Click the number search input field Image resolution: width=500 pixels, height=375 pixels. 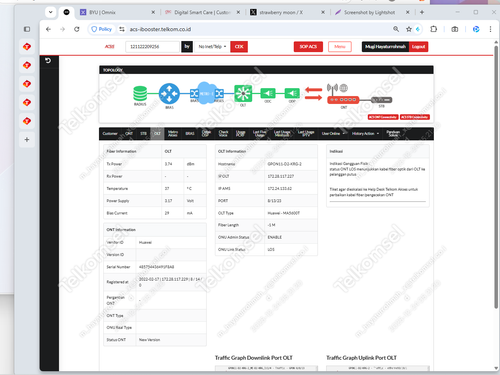click(152, 47)
